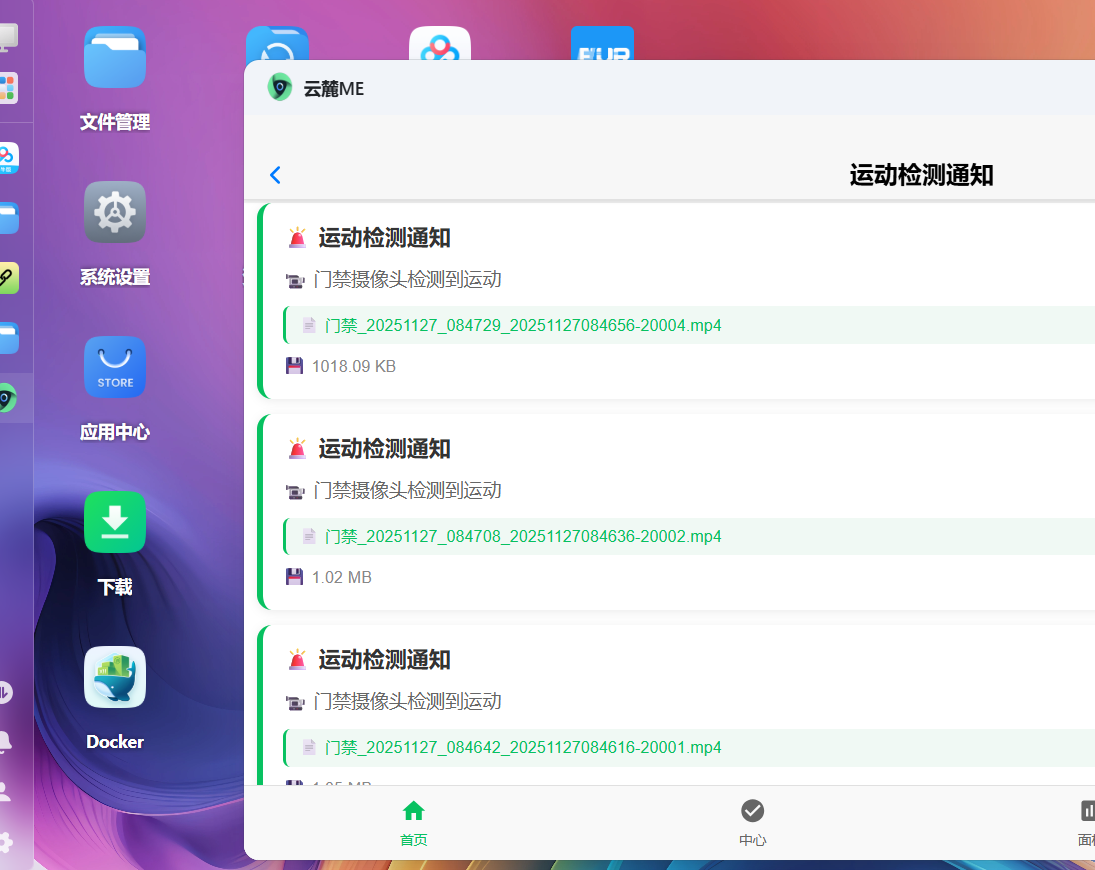The image size is (1095, 870).
Task: Open the 下载 download app icon
Action: tap(115, 522)
